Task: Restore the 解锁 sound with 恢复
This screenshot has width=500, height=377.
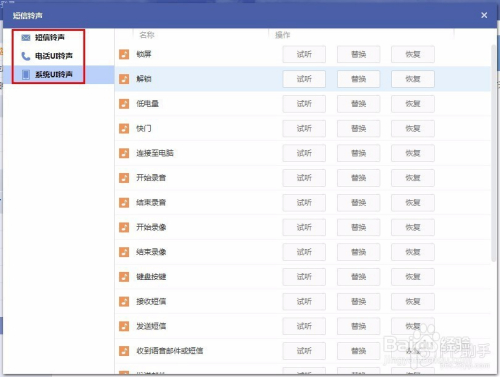Action: (x=413, y=79)
